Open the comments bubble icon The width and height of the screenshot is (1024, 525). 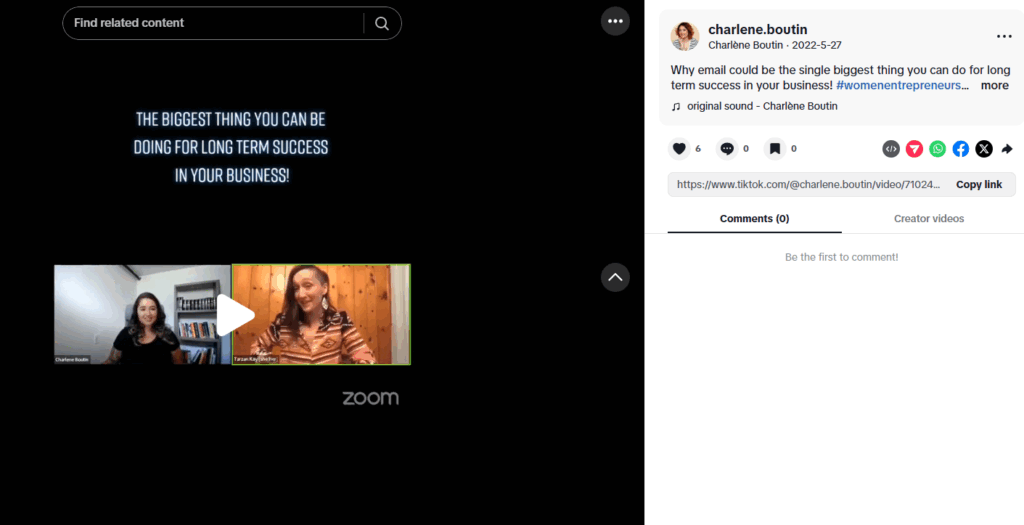pyautogui.click(x=727, y=149)
